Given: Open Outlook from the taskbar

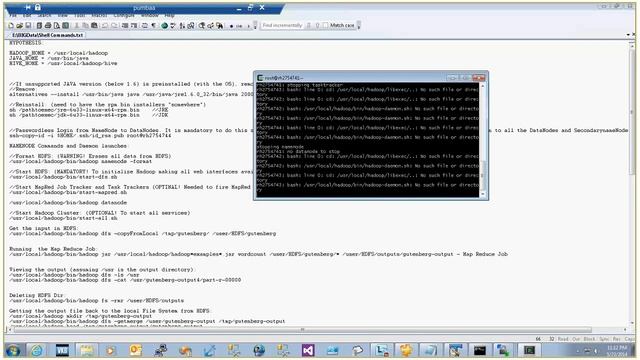Looking at the screenshot, I should point(136,350).
